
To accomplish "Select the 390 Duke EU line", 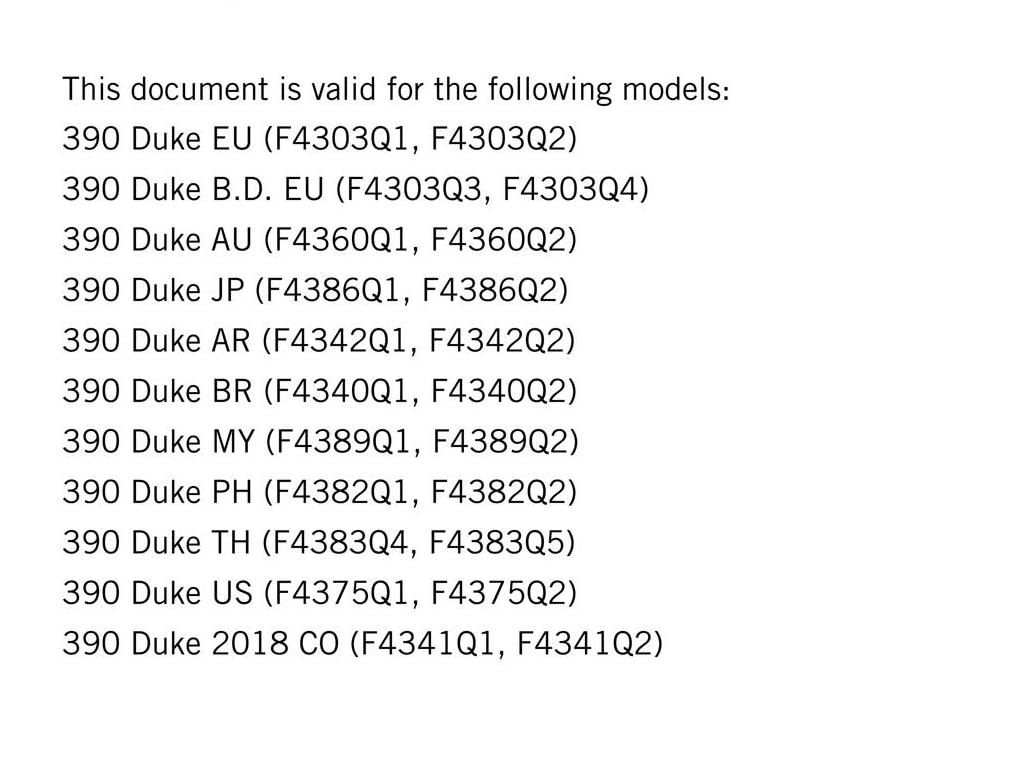I will (320, 139).
